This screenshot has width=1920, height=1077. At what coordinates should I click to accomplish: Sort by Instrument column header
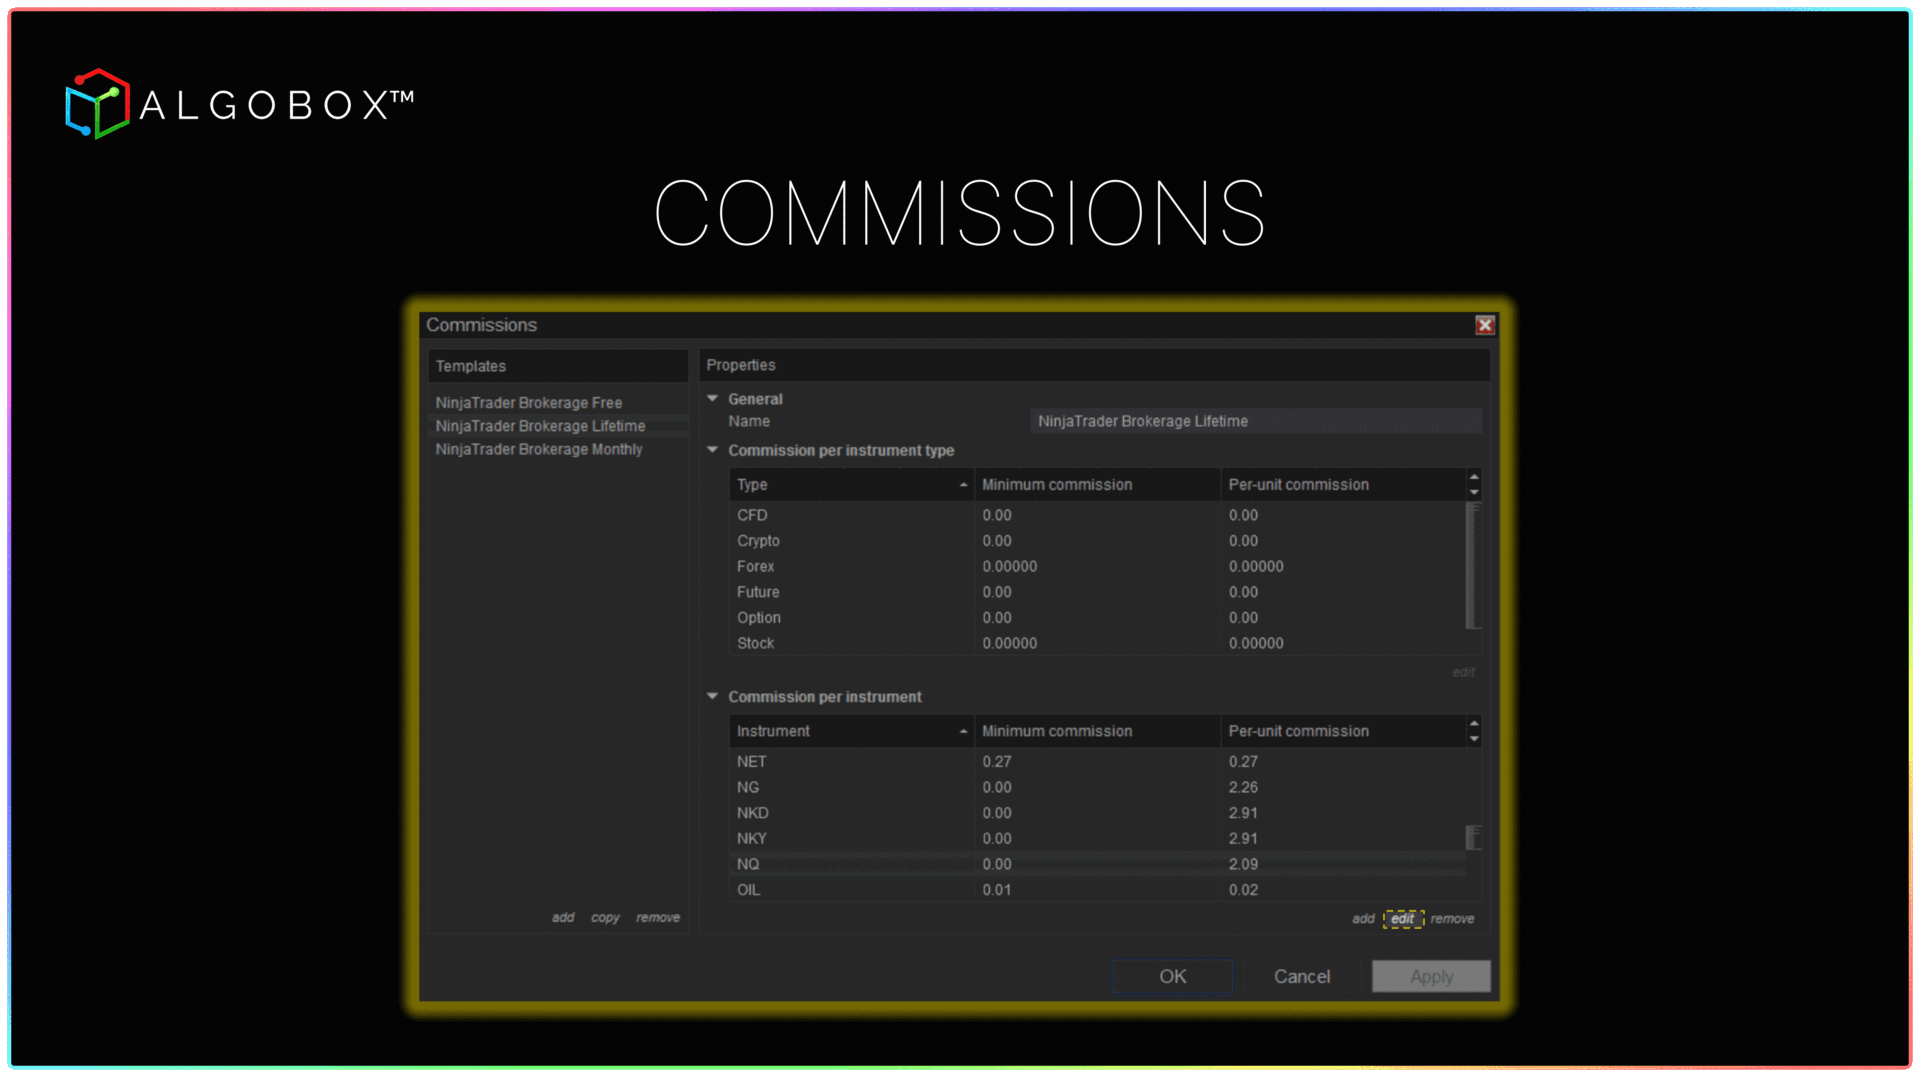coord(850,731)
